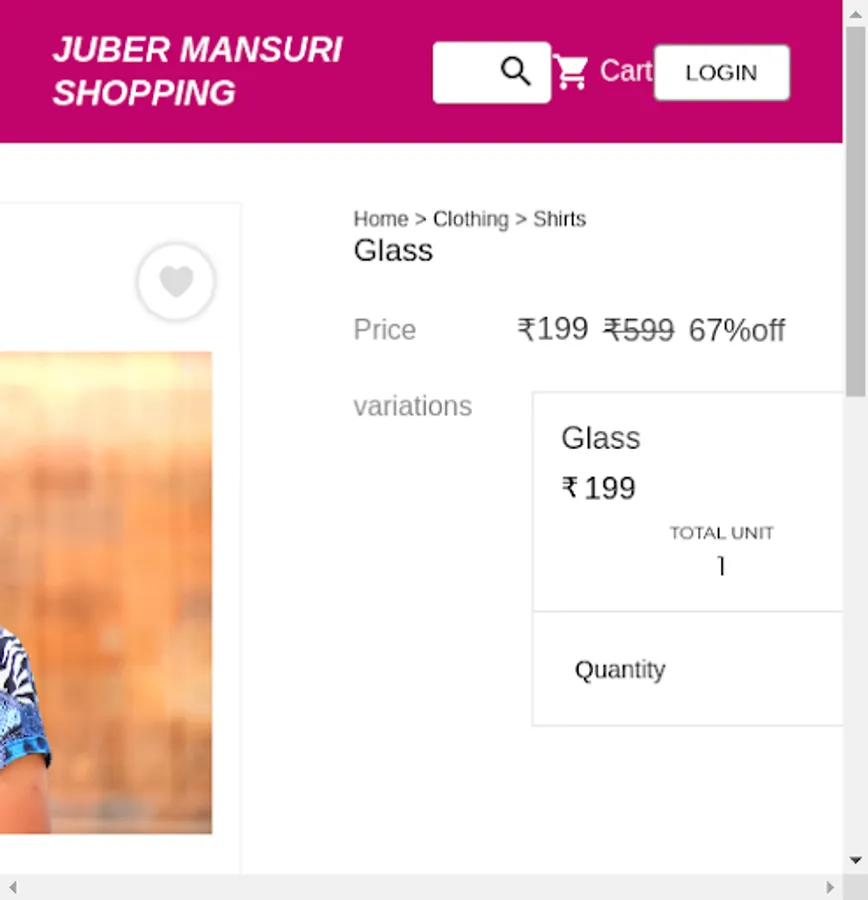Select the Glass variation card
The width and height of the screenshot is (868, 900).
point(688,502)
